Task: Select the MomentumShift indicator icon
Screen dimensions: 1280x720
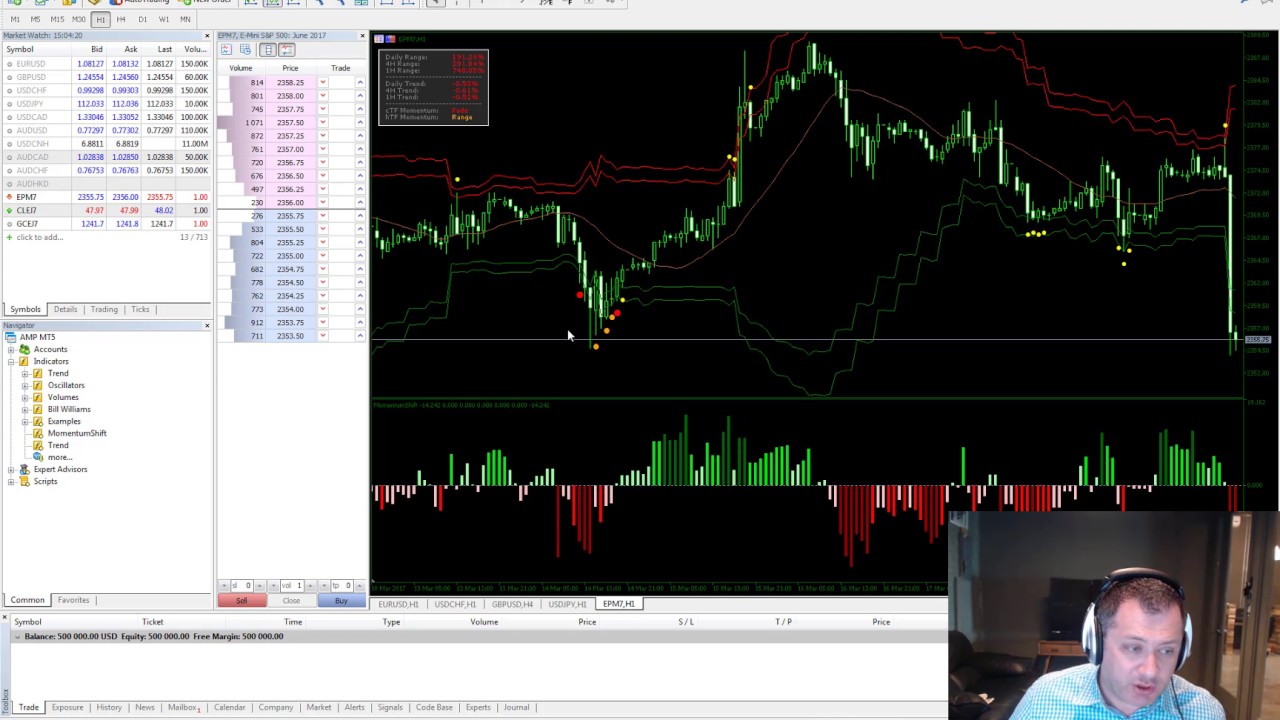Action: [38, 433]
